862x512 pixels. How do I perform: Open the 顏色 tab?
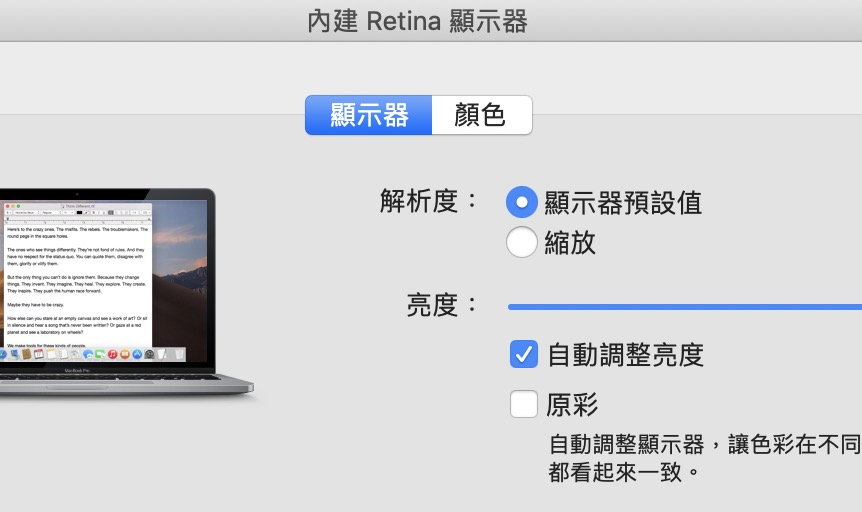[x=481, y=115]
